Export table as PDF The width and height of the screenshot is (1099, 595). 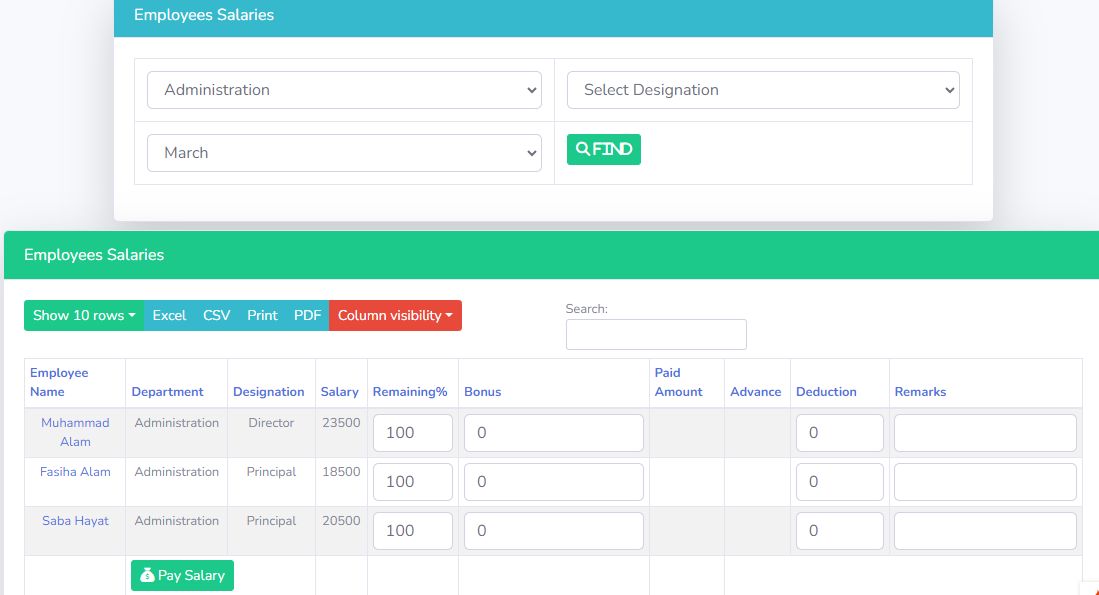[x=307, y=315]
